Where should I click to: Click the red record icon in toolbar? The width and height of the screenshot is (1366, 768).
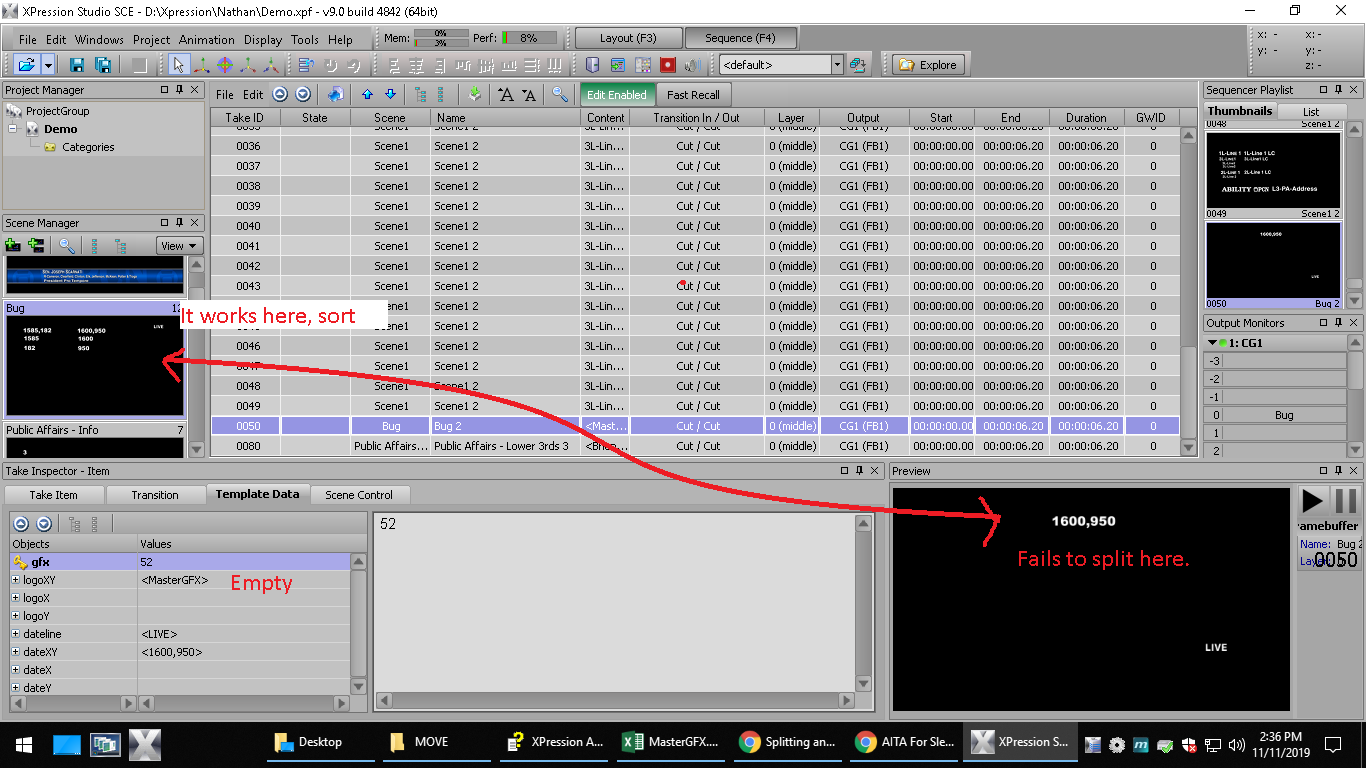(667, 65)
